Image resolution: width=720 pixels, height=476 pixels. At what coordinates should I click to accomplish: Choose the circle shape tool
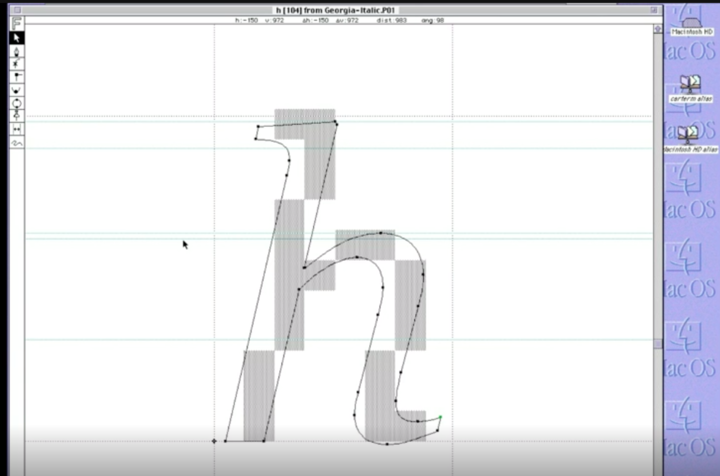17,103
